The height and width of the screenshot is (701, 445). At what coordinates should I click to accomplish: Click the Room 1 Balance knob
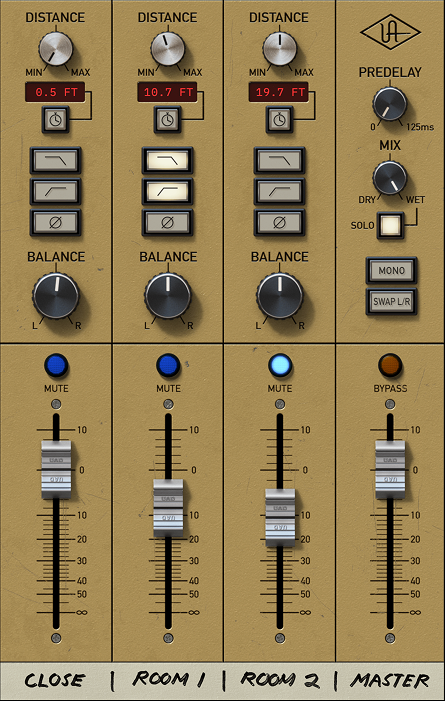[x=168, y=296]
